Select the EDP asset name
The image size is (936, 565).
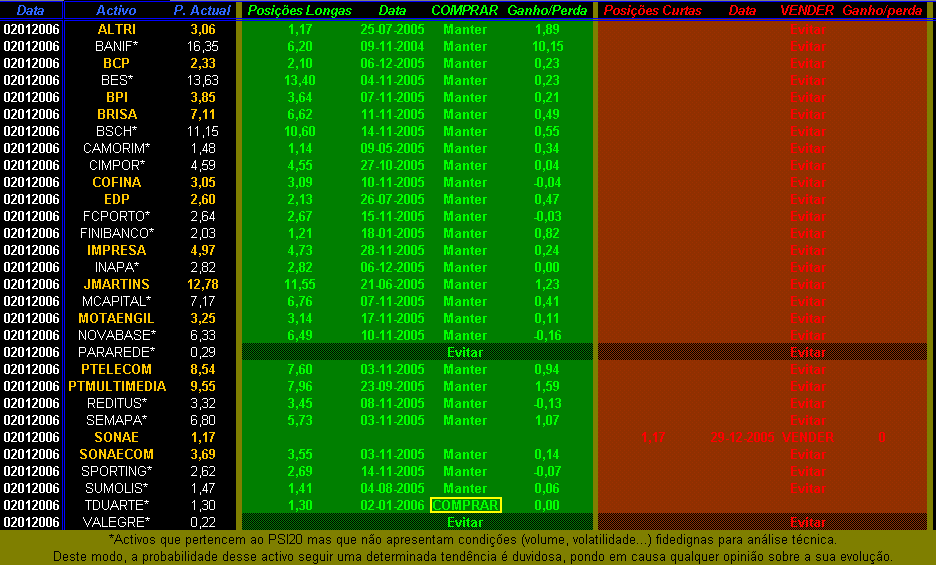116,199
